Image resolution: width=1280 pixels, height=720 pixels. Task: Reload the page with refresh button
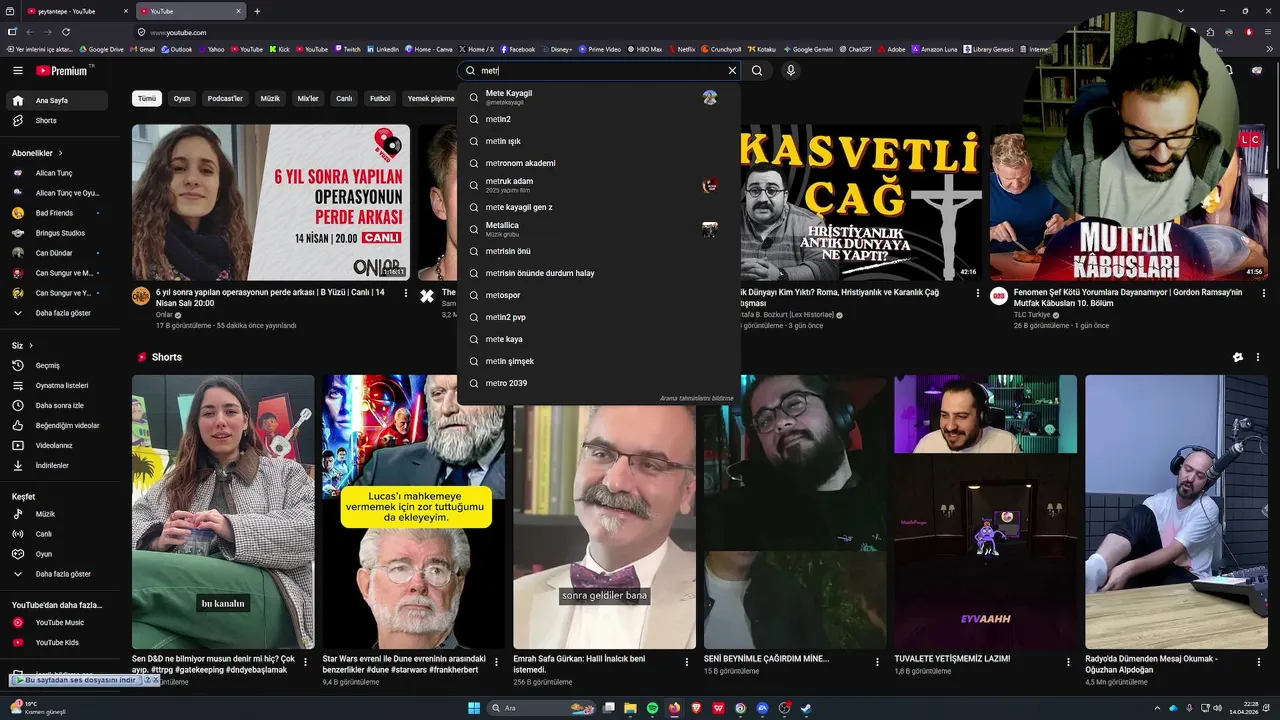pos(66,32)
